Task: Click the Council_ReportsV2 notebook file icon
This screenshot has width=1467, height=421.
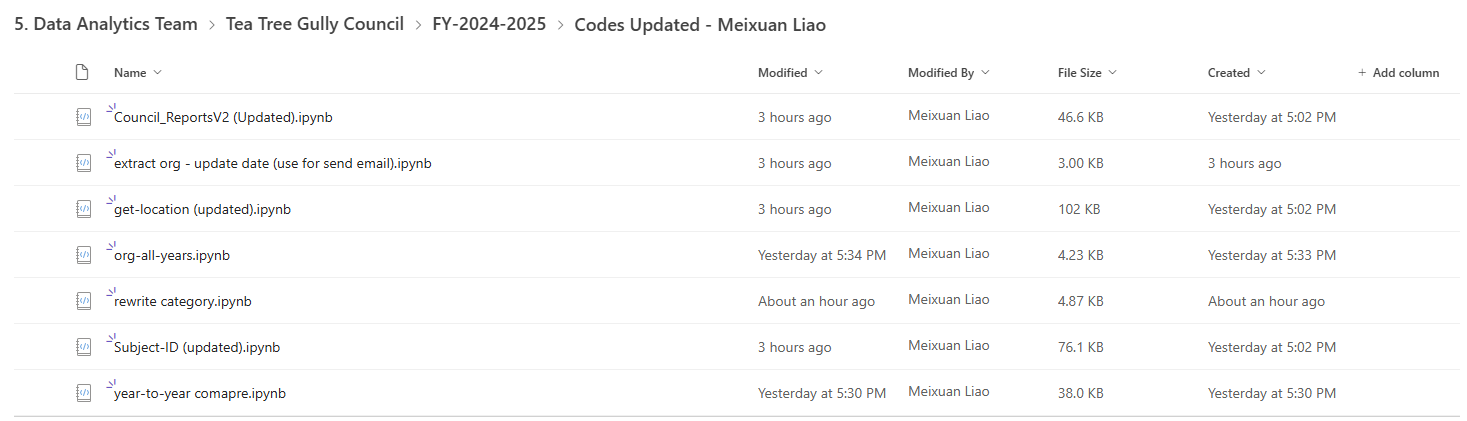Action: 84,117
